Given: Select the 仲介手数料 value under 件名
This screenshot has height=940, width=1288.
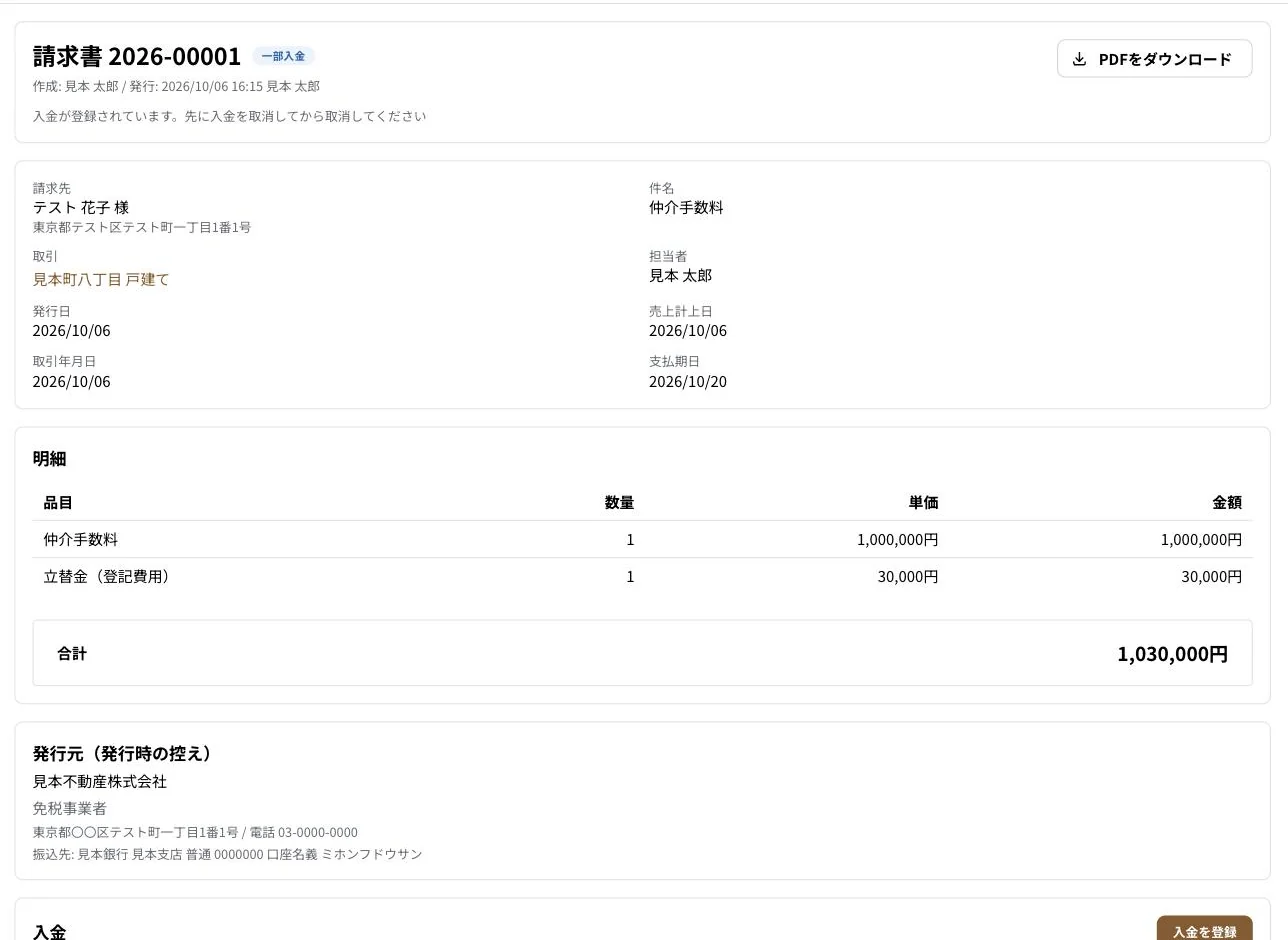Looking at the screenshot, I should pos(686,207).
